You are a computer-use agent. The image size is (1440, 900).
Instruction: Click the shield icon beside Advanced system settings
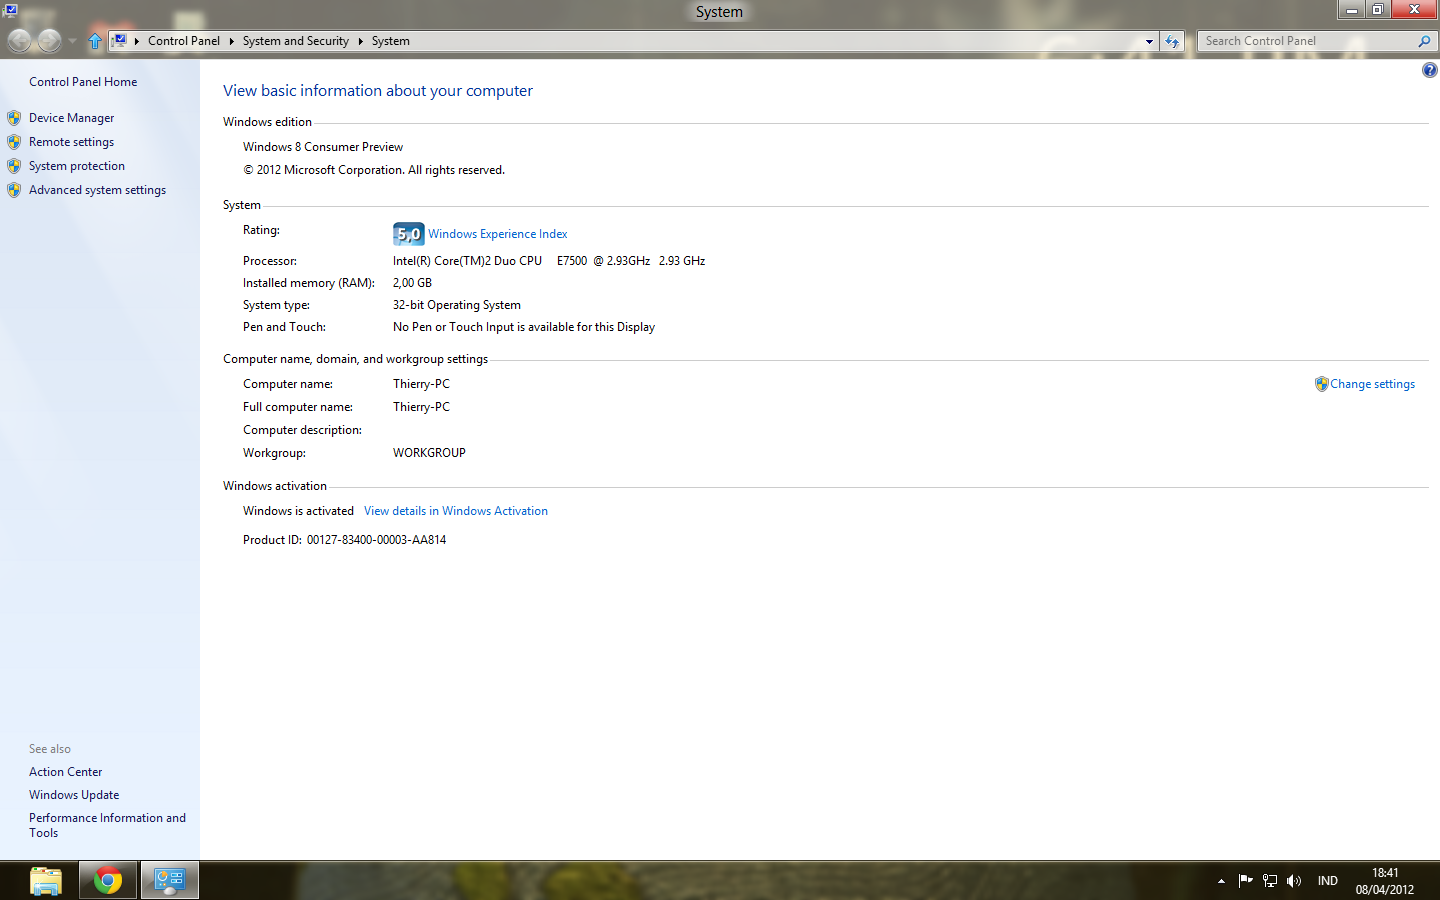point(14,190)
